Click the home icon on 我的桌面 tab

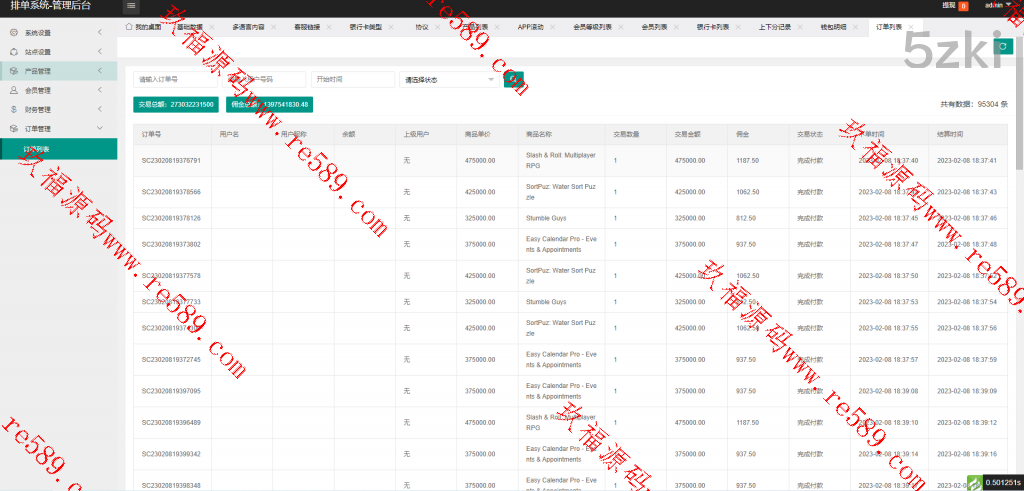129,27
